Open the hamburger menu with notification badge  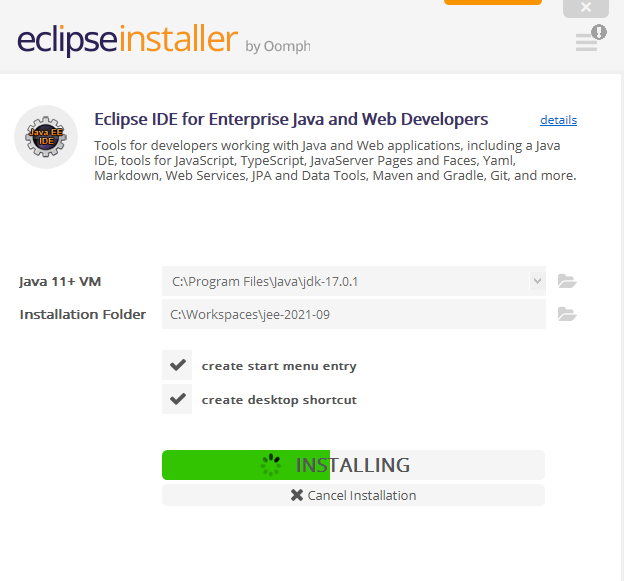590,39
